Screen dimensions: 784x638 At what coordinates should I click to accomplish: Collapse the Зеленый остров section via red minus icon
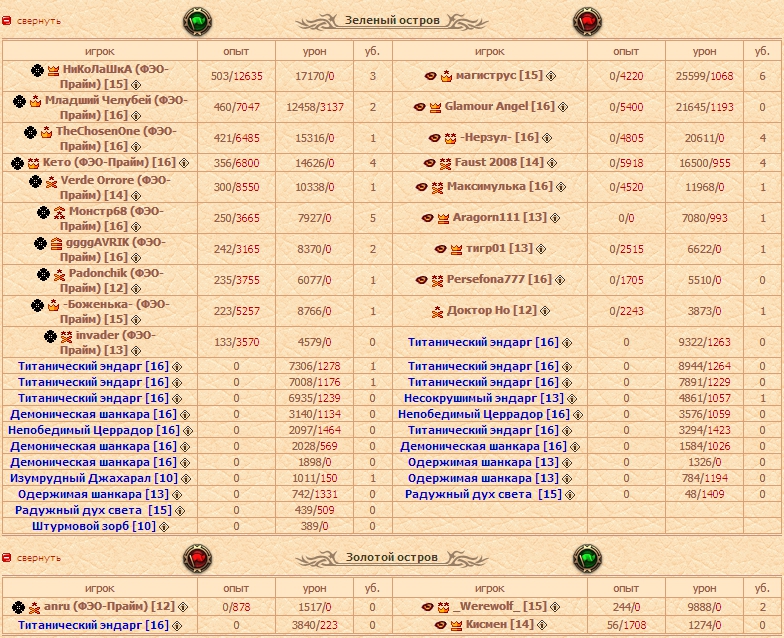[x=6, y=21]
